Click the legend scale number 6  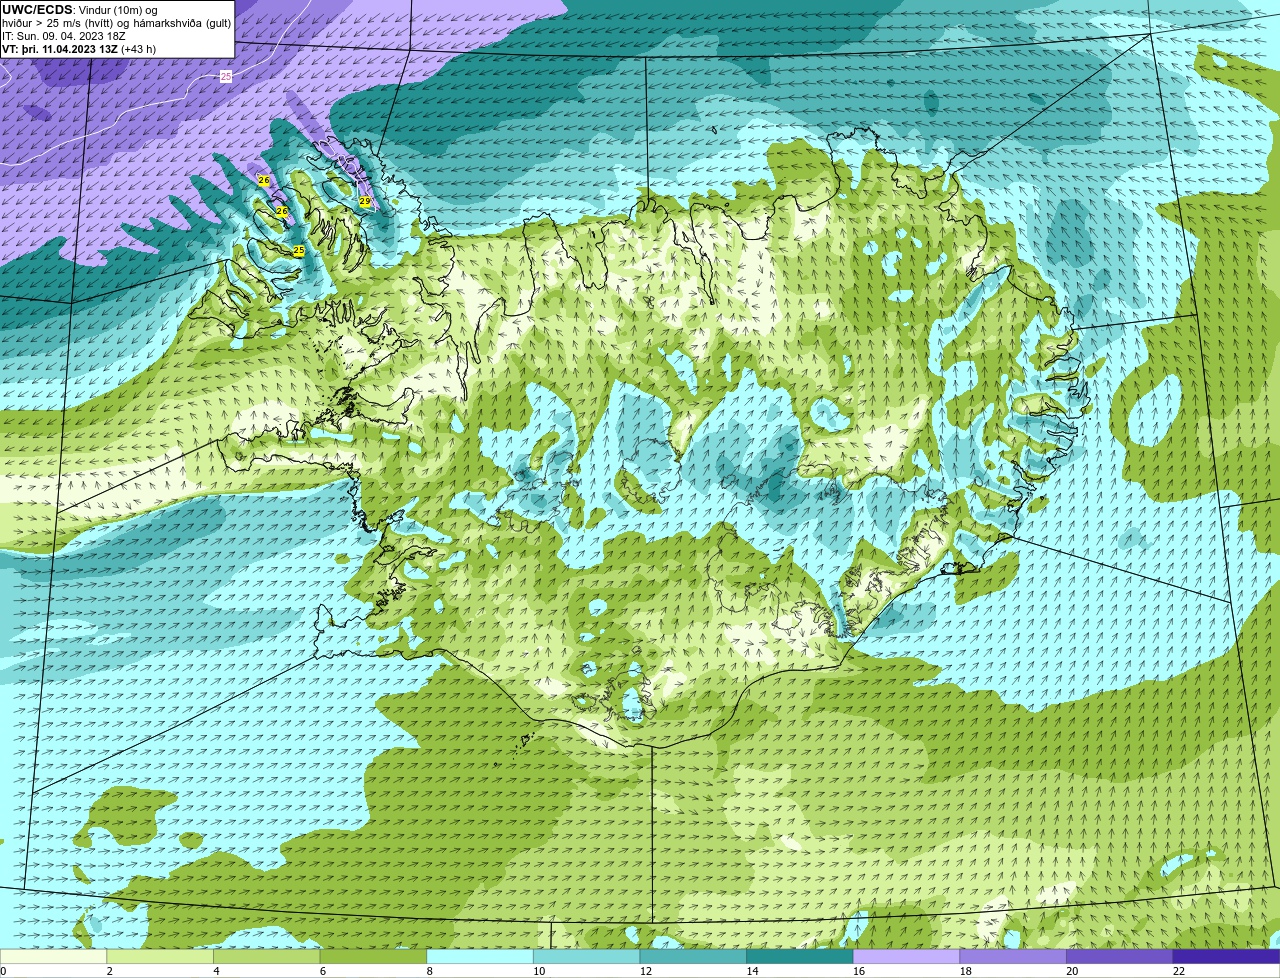point(323,971)
